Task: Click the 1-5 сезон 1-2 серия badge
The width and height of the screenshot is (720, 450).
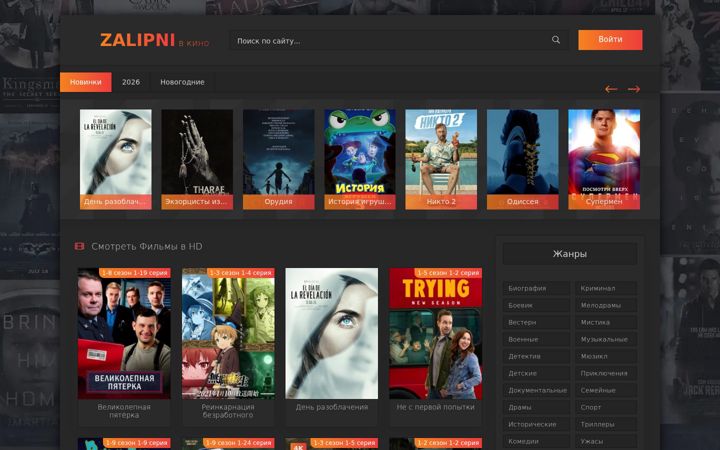Action: (x=448, y=273)
